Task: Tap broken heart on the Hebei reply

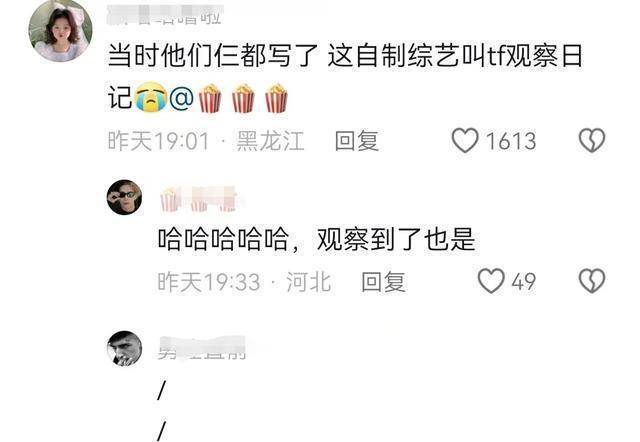Action: (592, 281)
